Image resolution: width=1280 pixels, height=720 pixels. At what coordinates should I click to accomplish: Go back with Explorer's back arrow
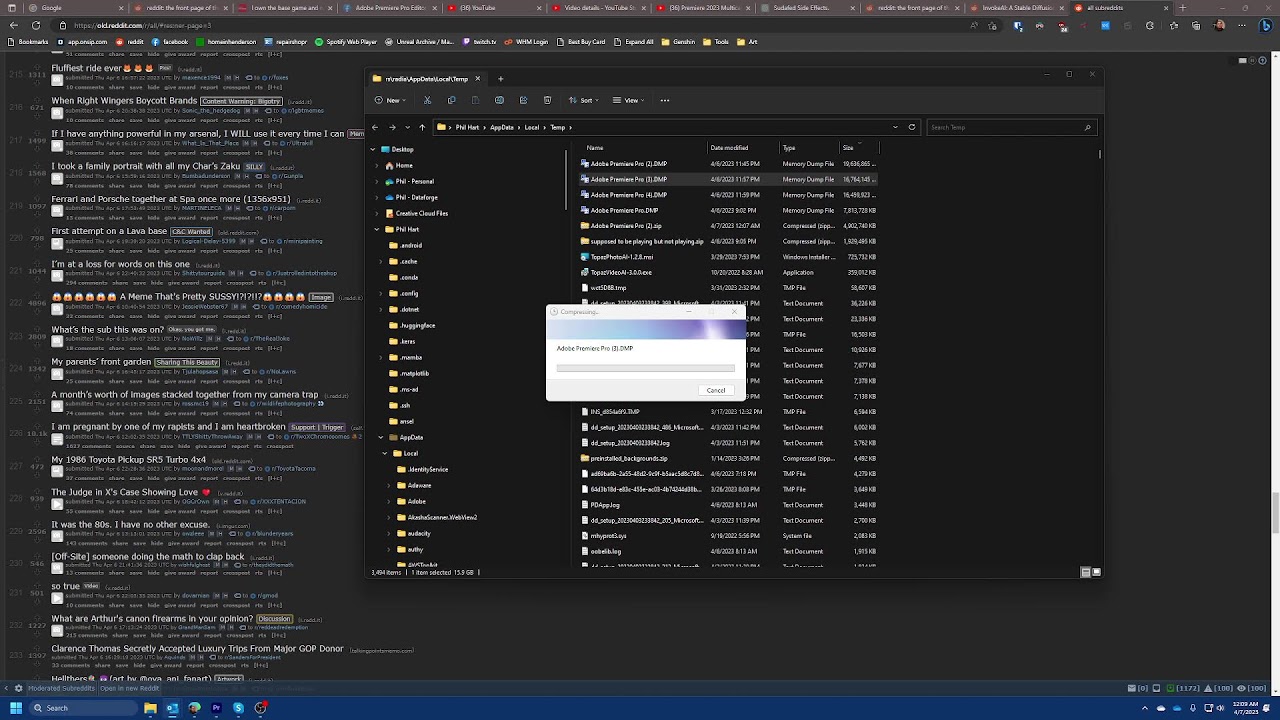(375, 127)
